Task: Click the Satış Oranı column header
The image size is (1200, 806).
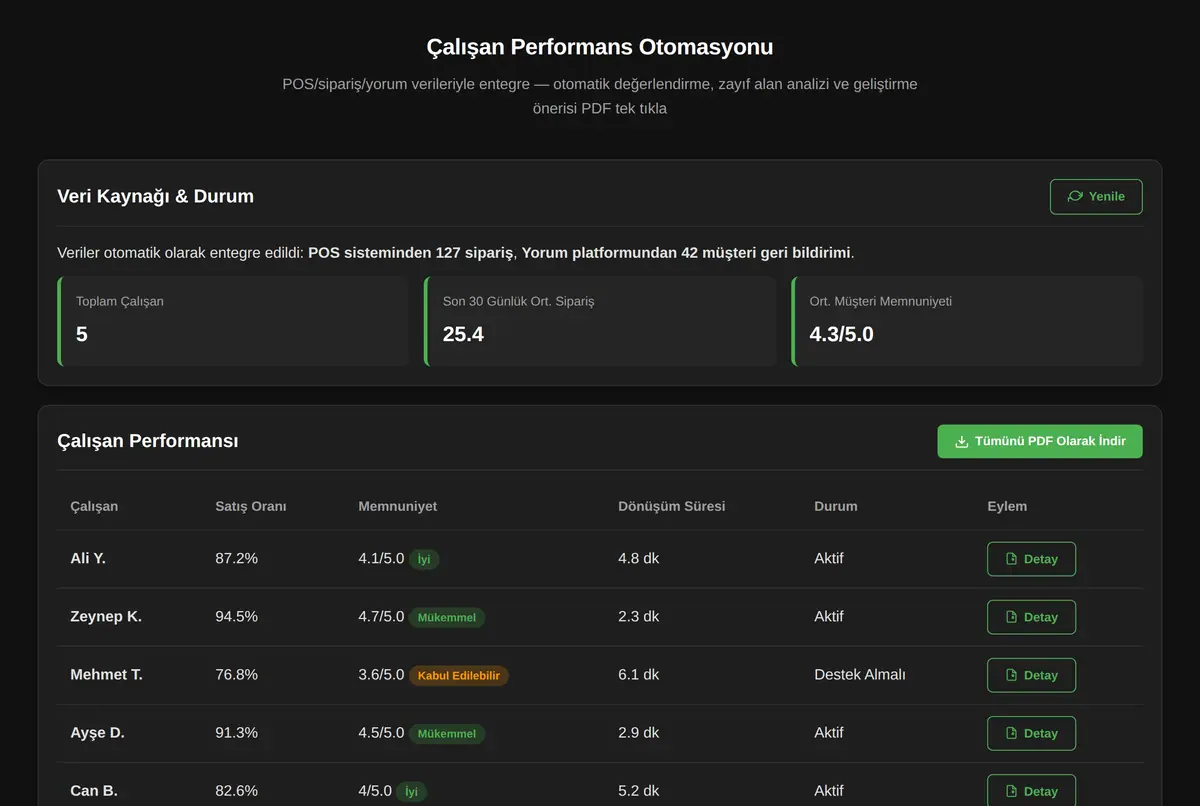Action: pyautogui.click(x=251, y=506)
